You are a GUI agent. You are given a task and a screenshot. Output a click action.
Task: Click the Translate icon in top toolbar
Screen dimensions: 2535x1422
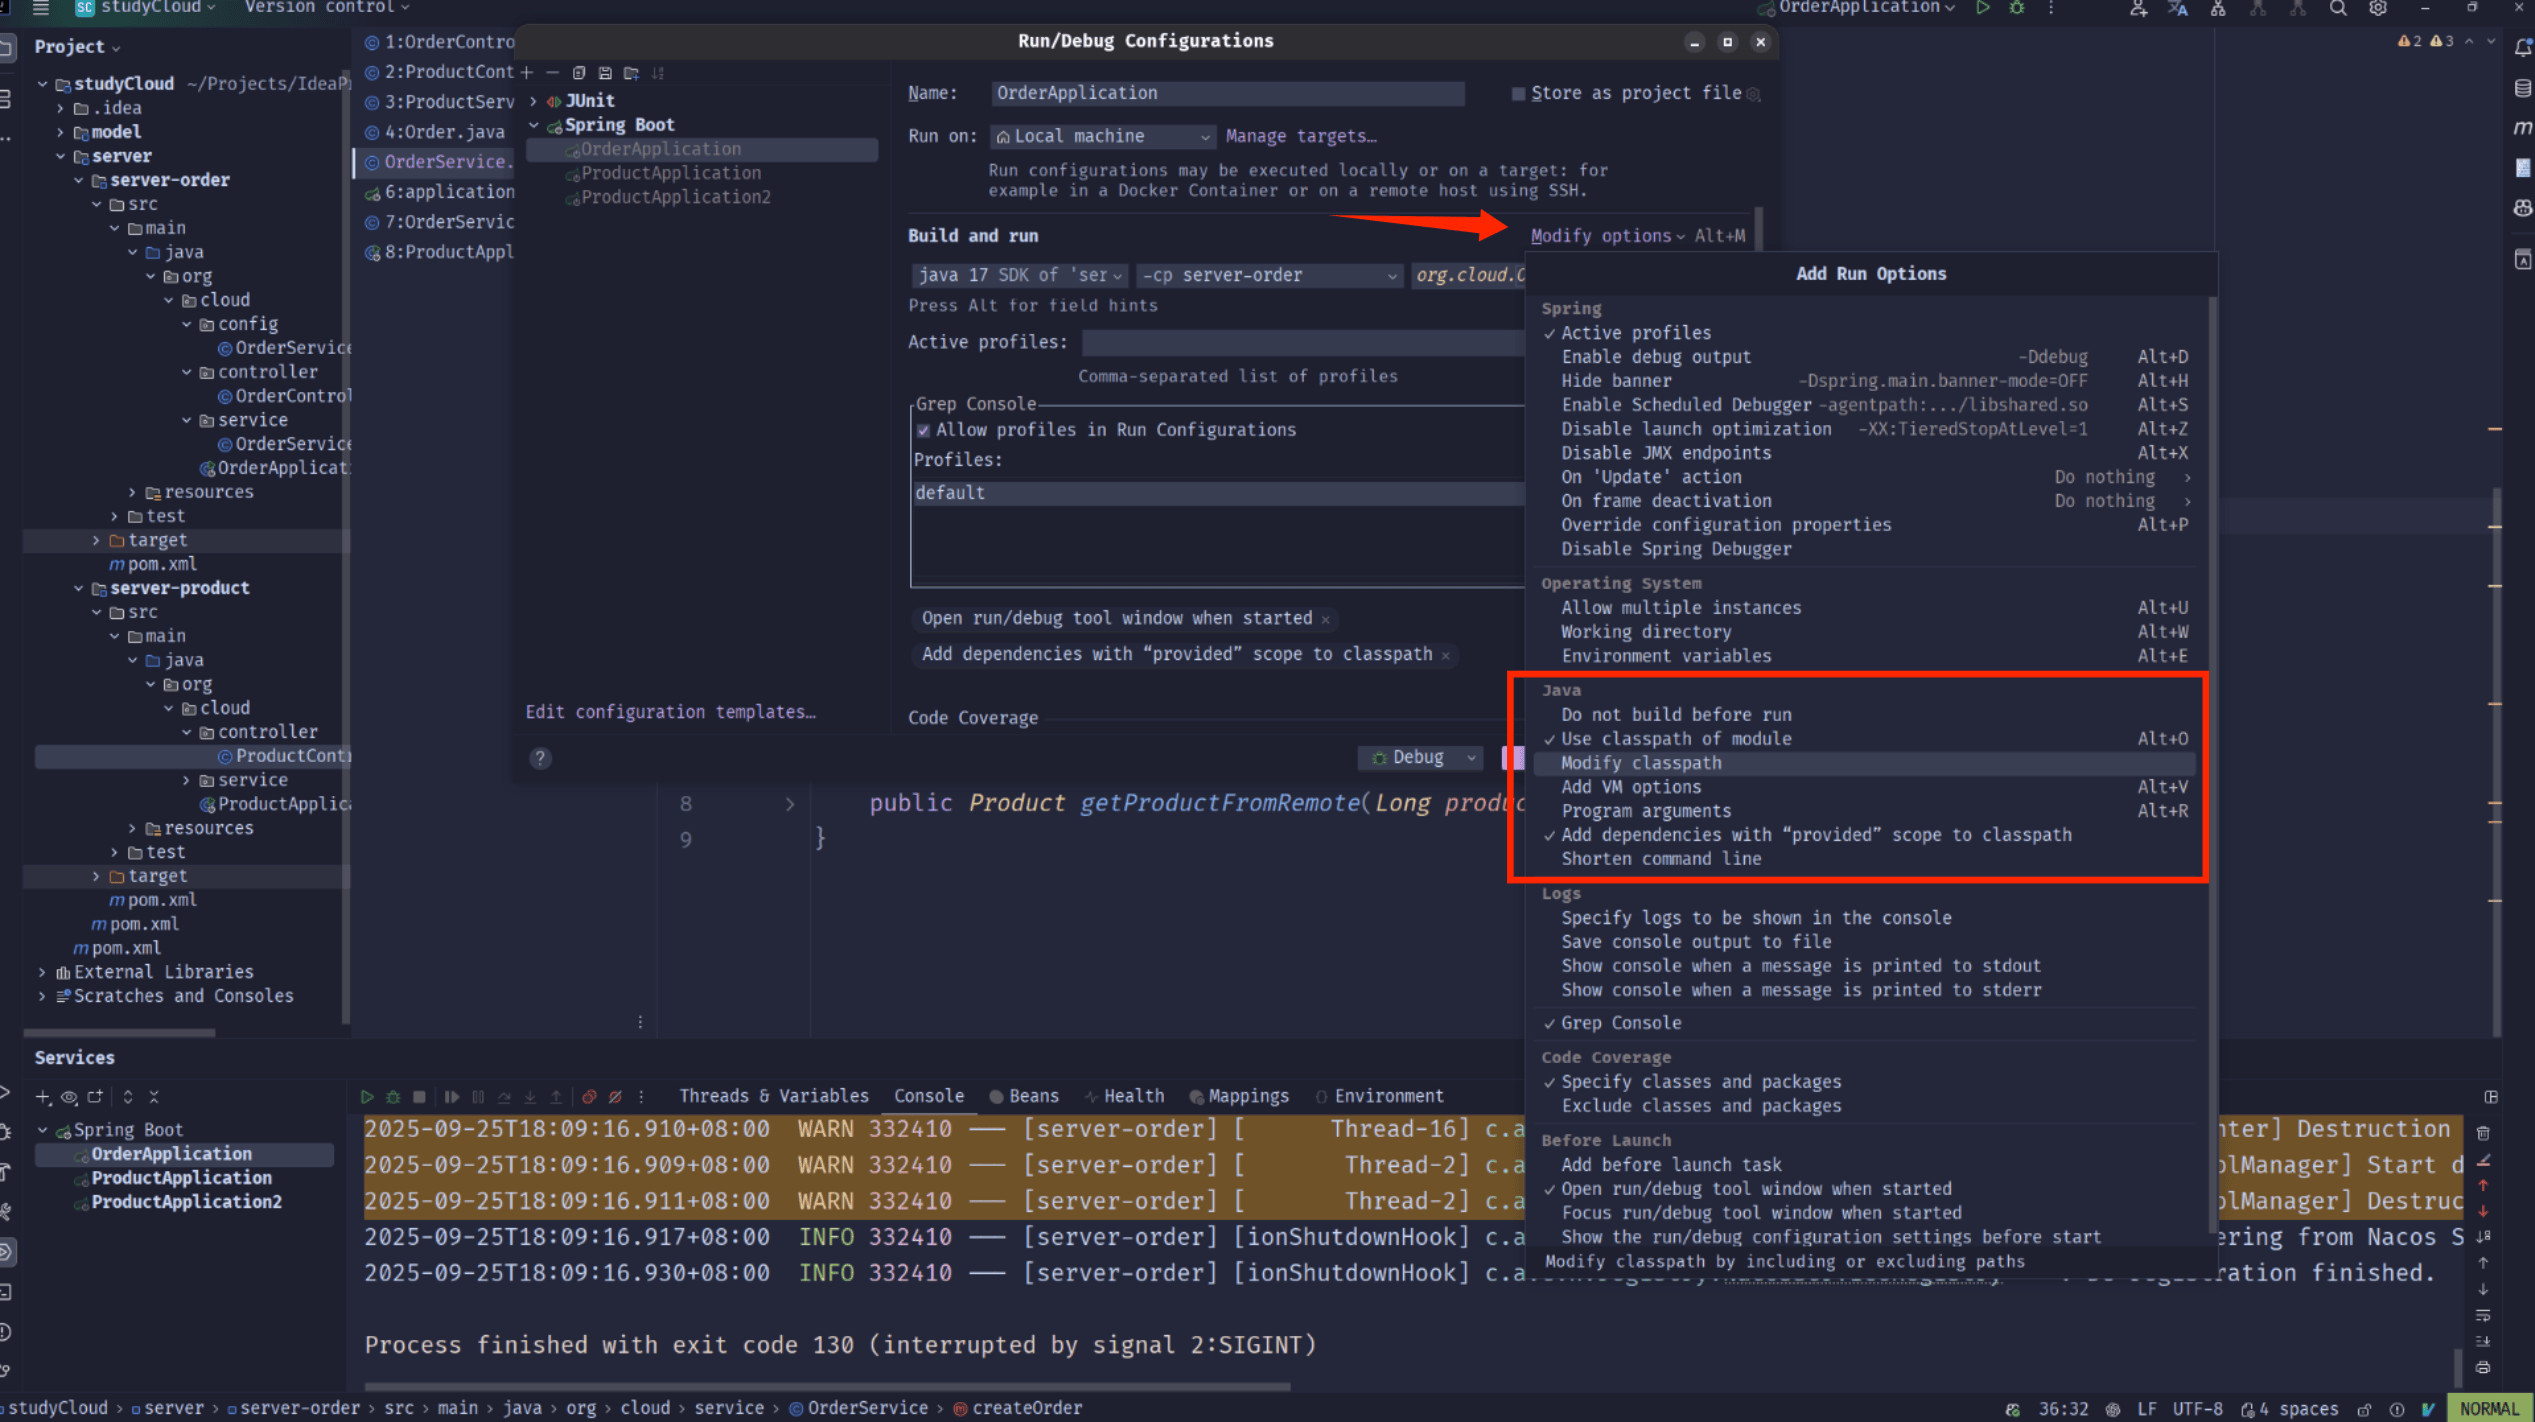[x=2177, y=8]
